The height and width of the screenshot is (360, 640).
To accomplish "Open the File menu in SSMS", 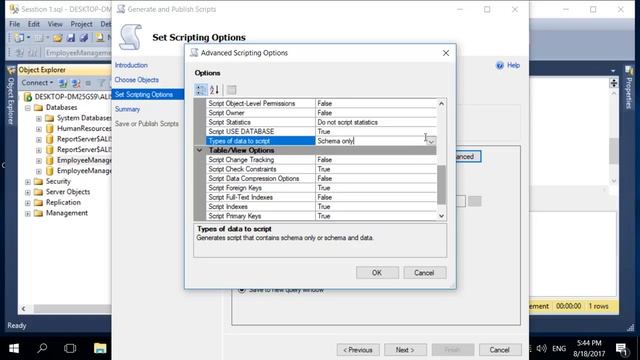I will 14,24.
